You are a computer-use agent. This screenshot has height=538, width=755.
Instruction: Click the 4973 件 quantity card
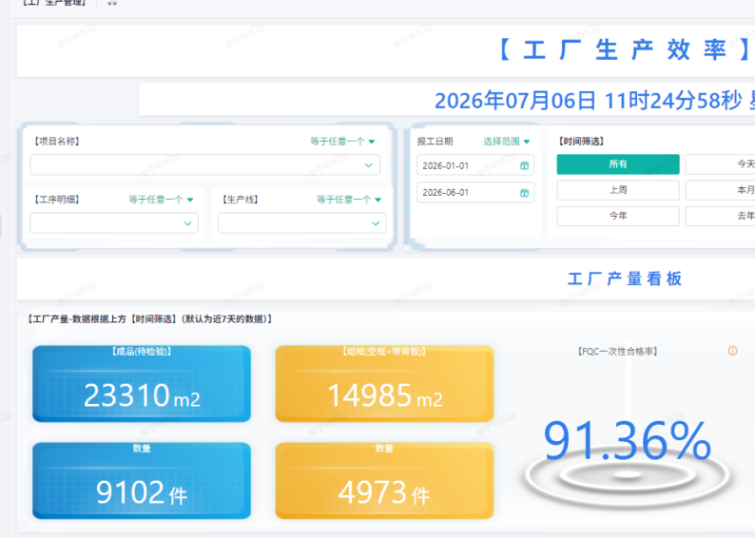384,481
